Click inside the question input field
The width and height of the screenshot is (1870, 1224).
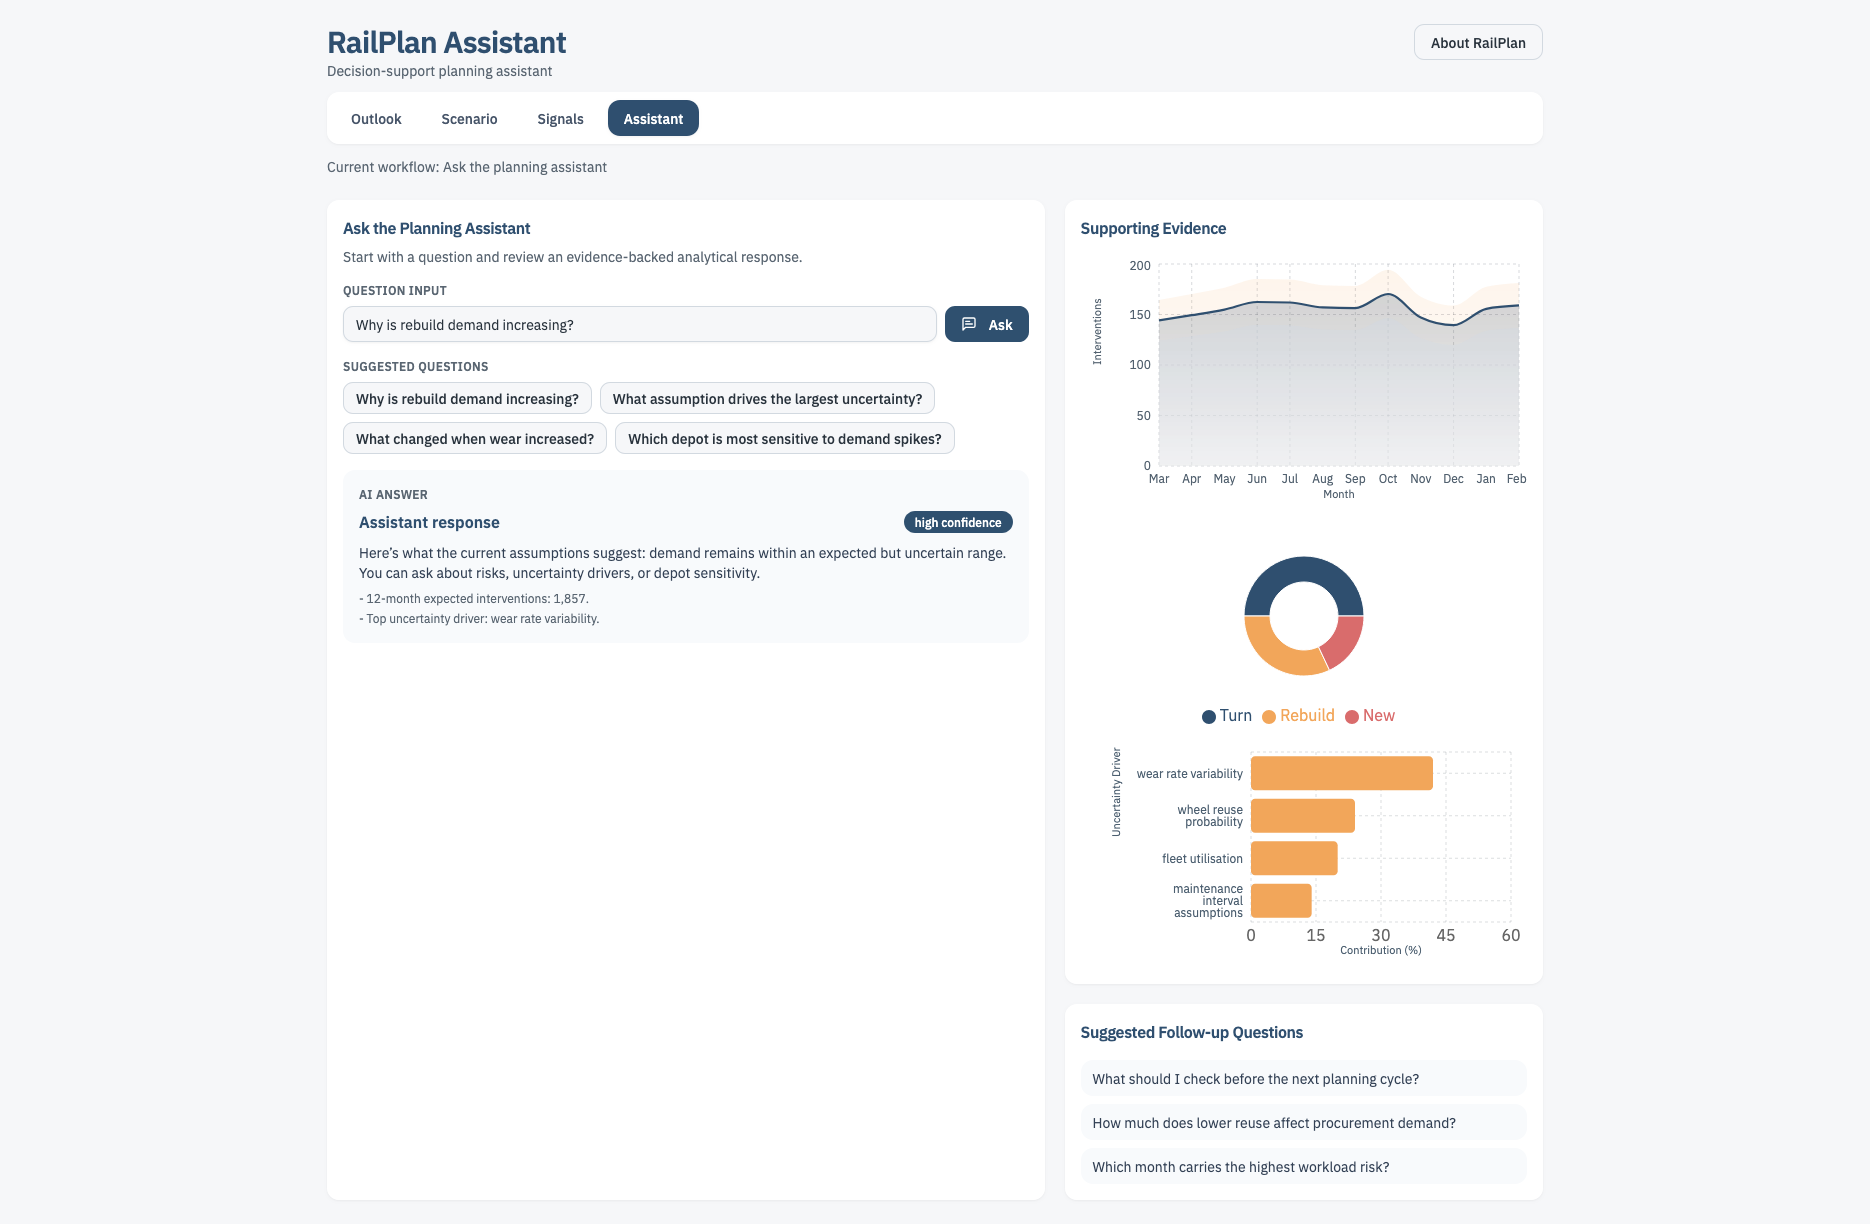639,324
